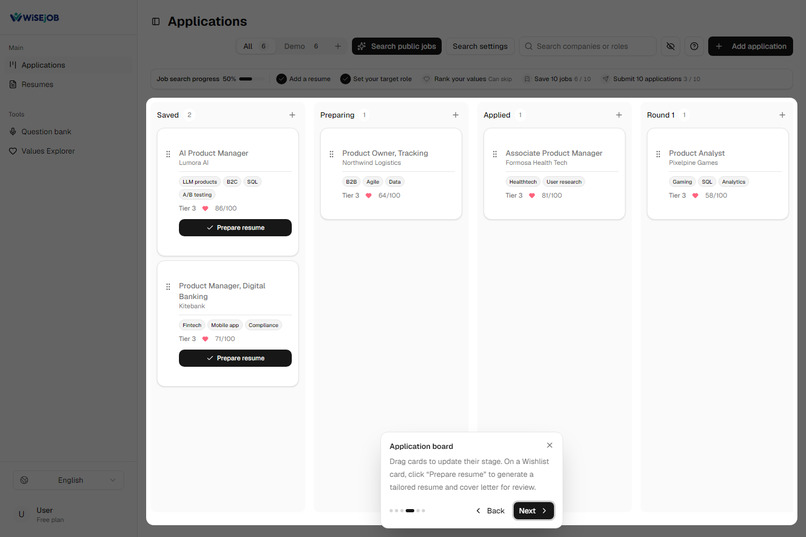This screenshot has width=806, height=537.
Task: Click the Gaming tag
Action: point(682,182)
